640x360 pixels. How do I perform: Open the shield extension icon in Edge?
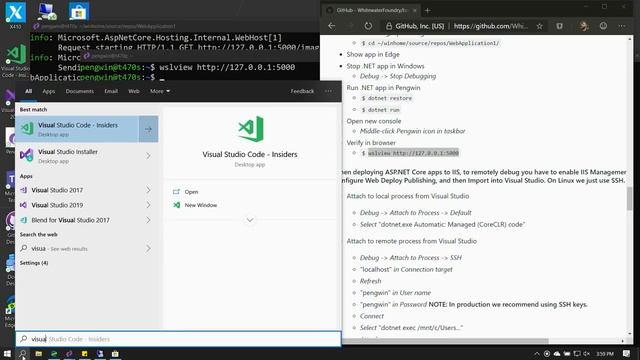(x=559, y=26)
